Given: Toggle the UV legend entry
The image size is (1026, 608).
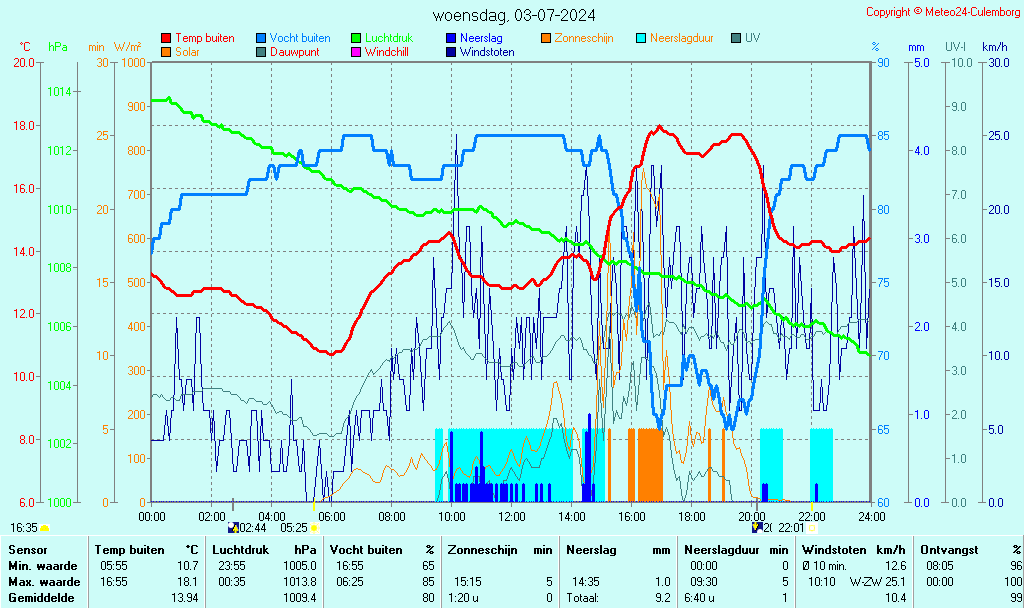Looking at the screenshot, I should tap(752, 38).
